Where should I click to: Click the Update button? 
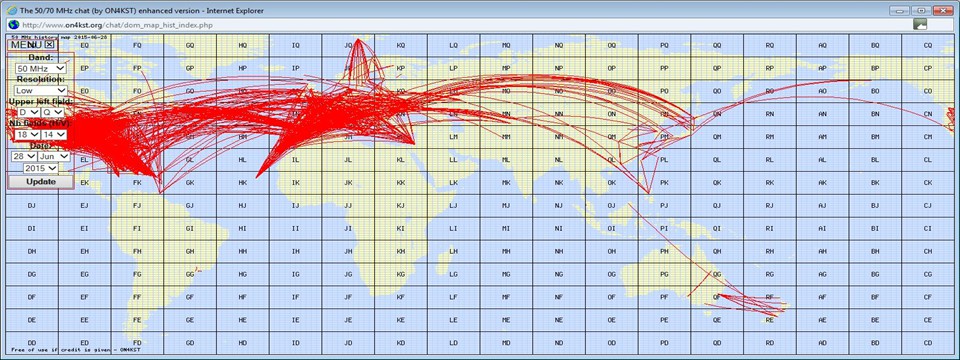41,182
